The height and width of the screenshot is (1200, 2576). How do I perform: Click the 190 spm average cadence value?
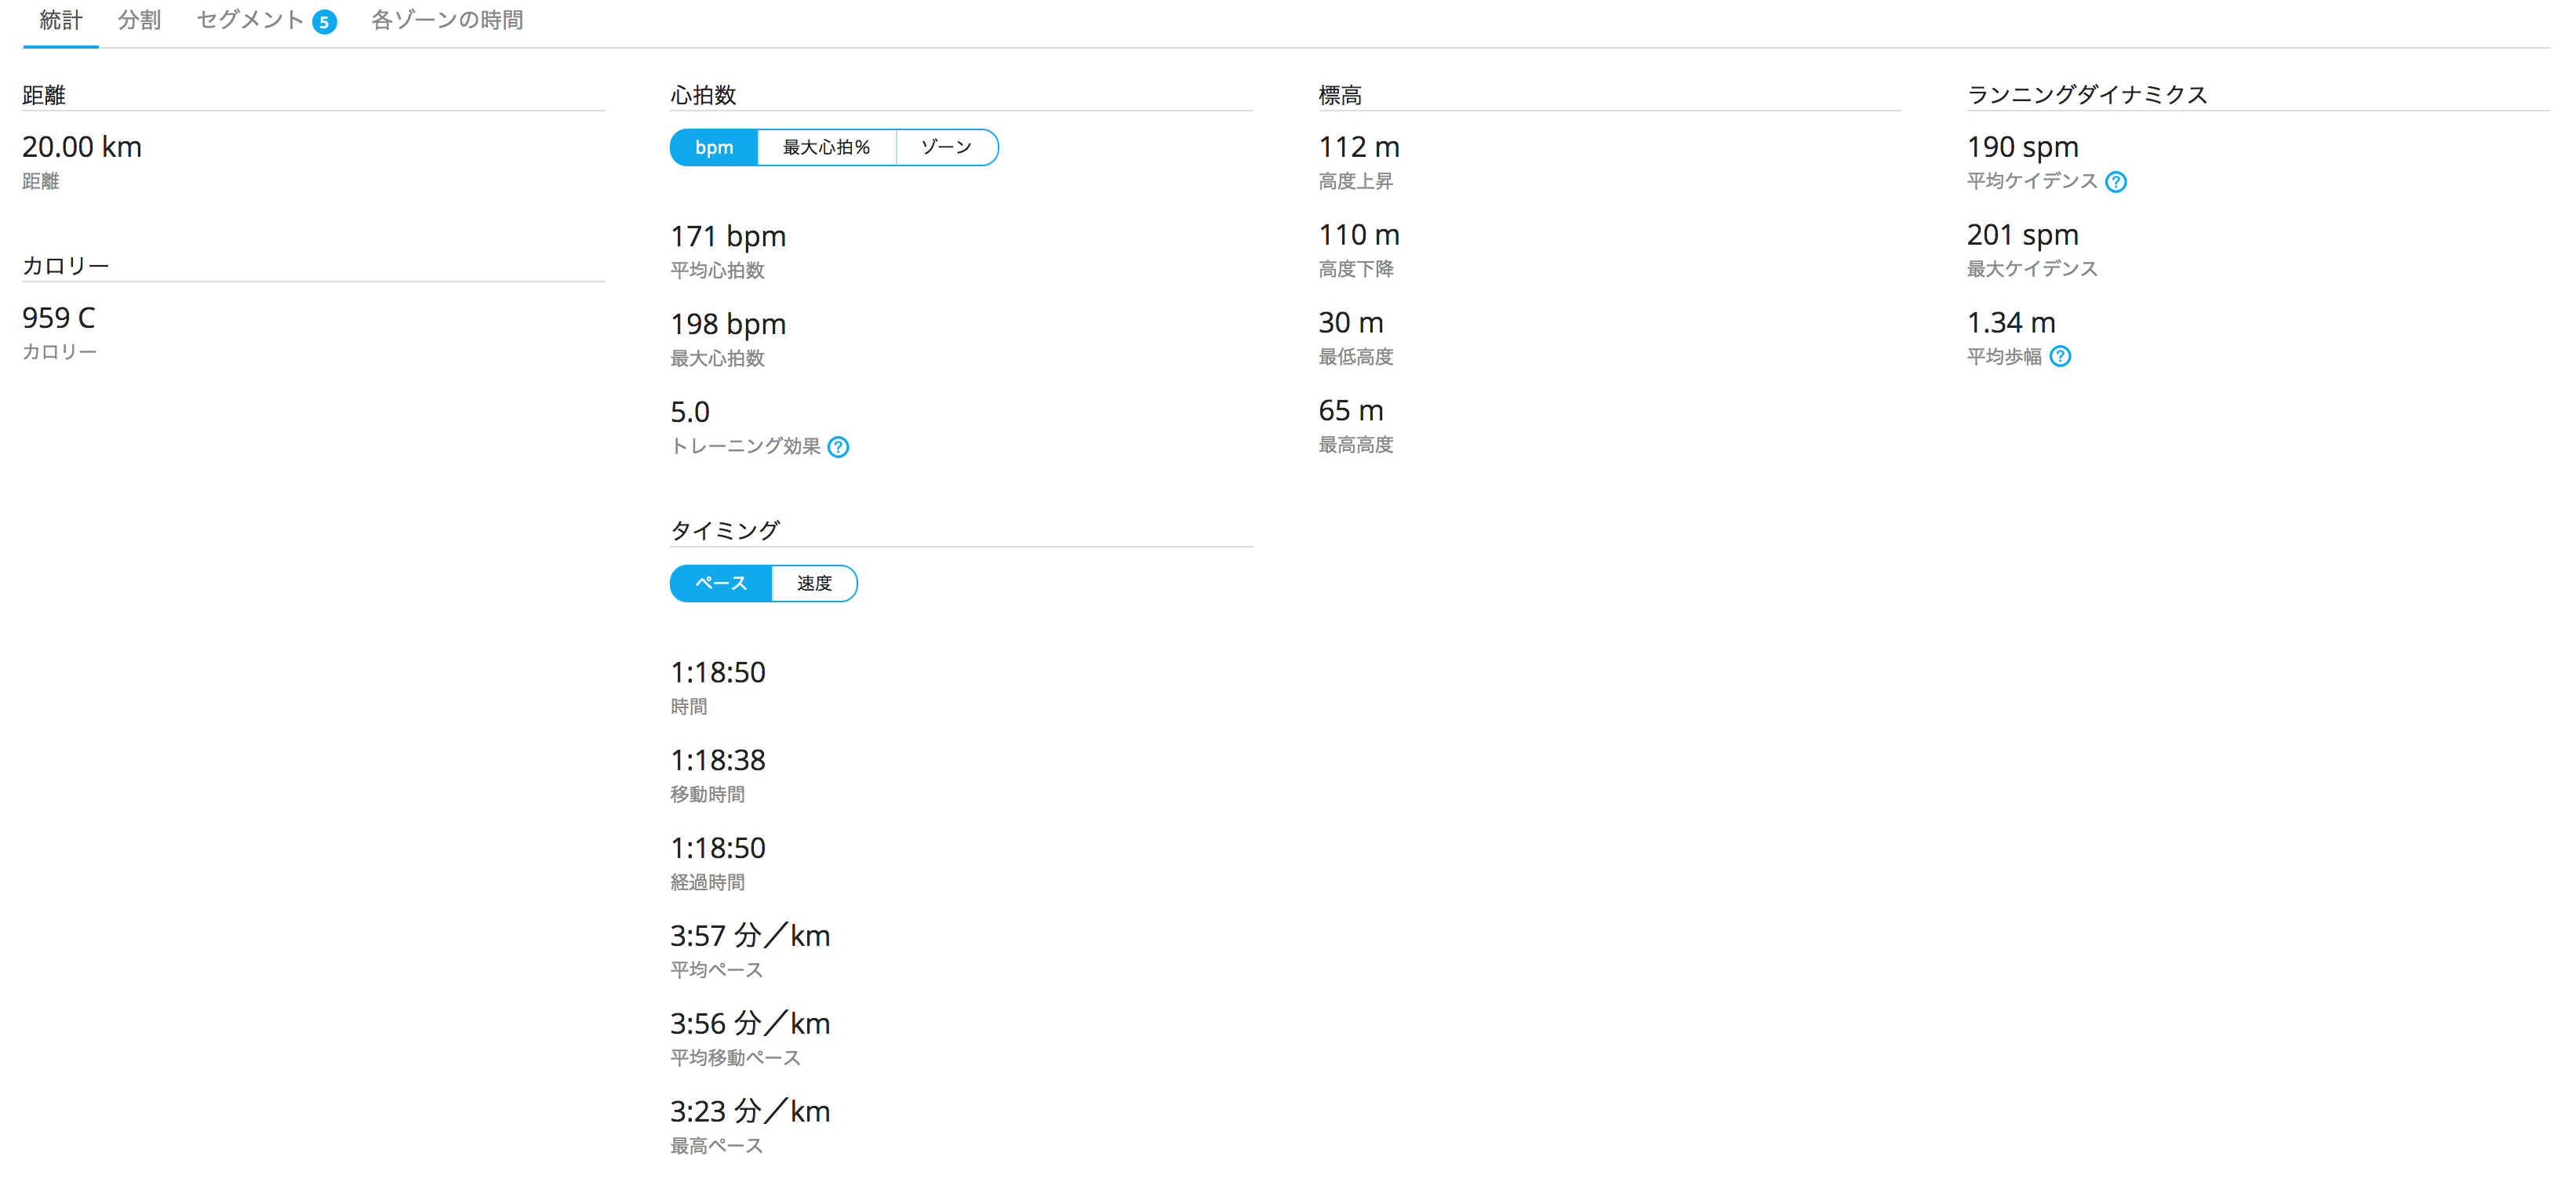click(x=2023, y=147)
